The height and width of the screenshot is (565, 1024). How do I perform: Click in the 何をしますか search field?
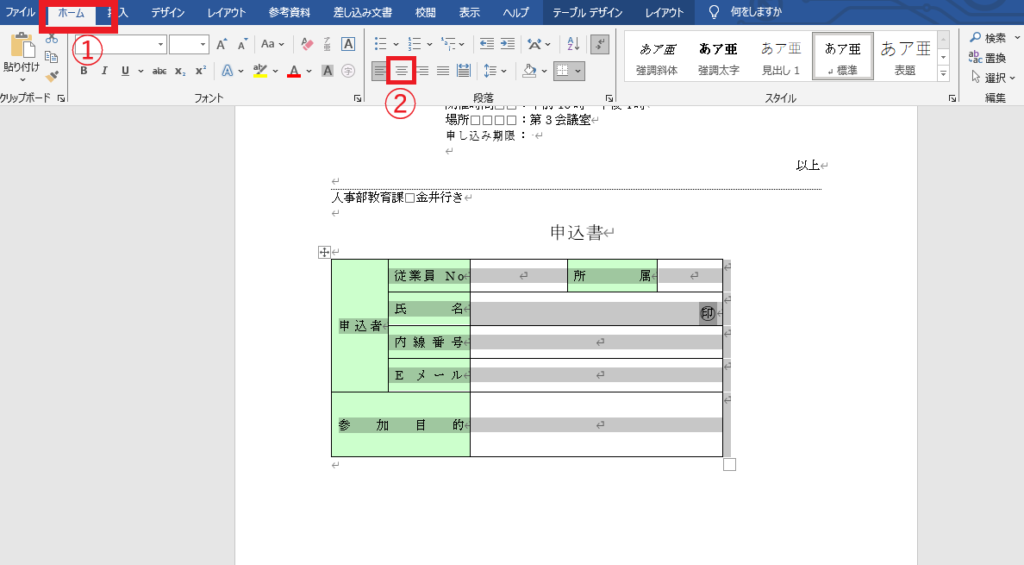756,12
